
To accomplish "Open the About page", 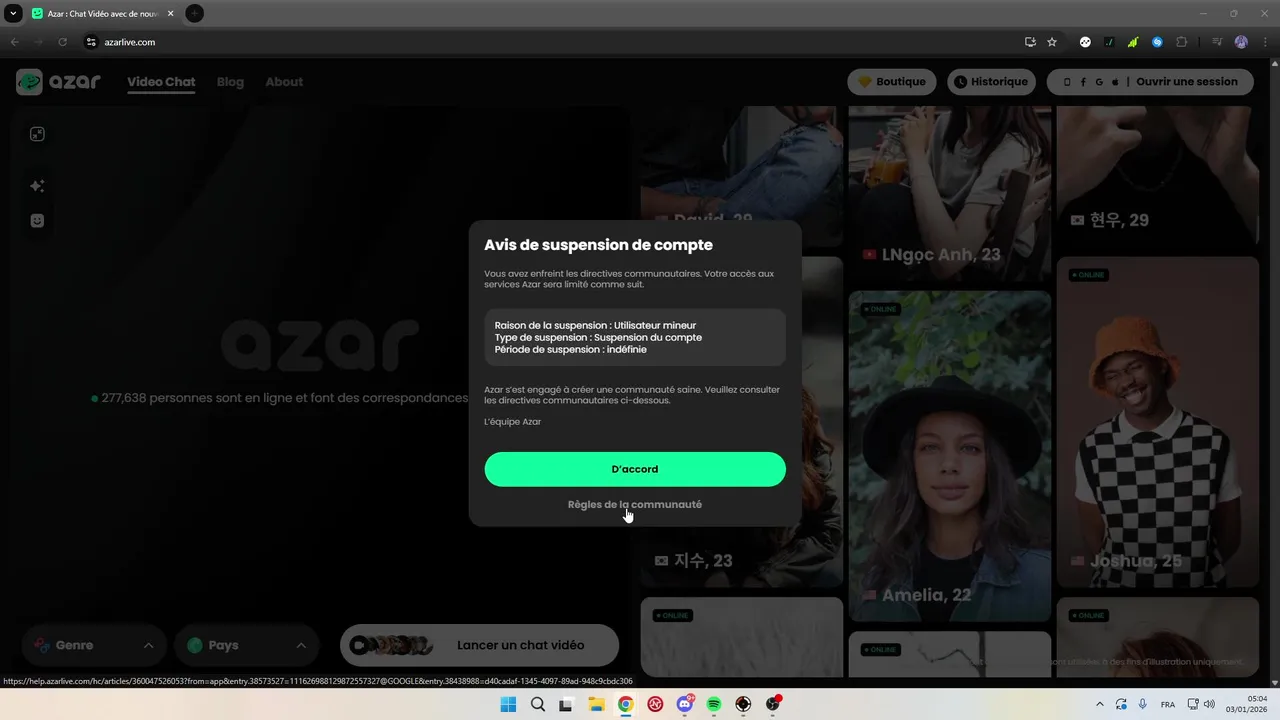I will (x=284, y=82).
